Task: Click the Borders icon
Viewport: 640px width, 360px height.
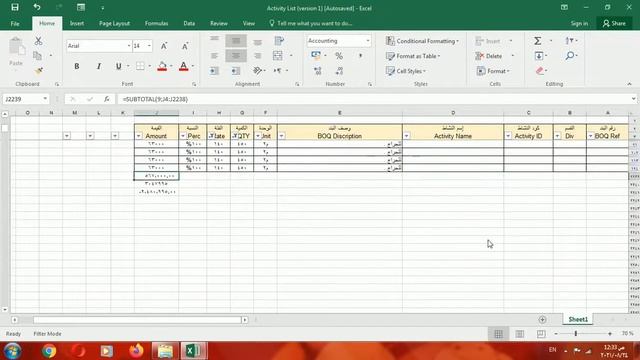Action: 140,66
